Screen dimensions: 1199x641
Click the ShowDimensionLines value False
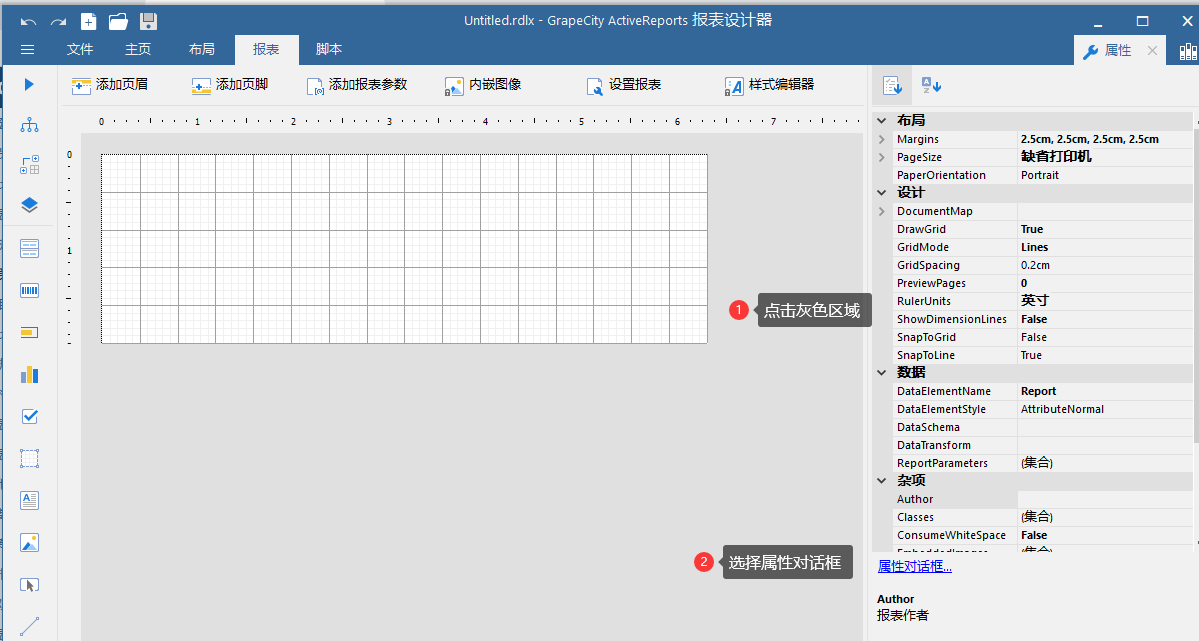[1034, 319]
